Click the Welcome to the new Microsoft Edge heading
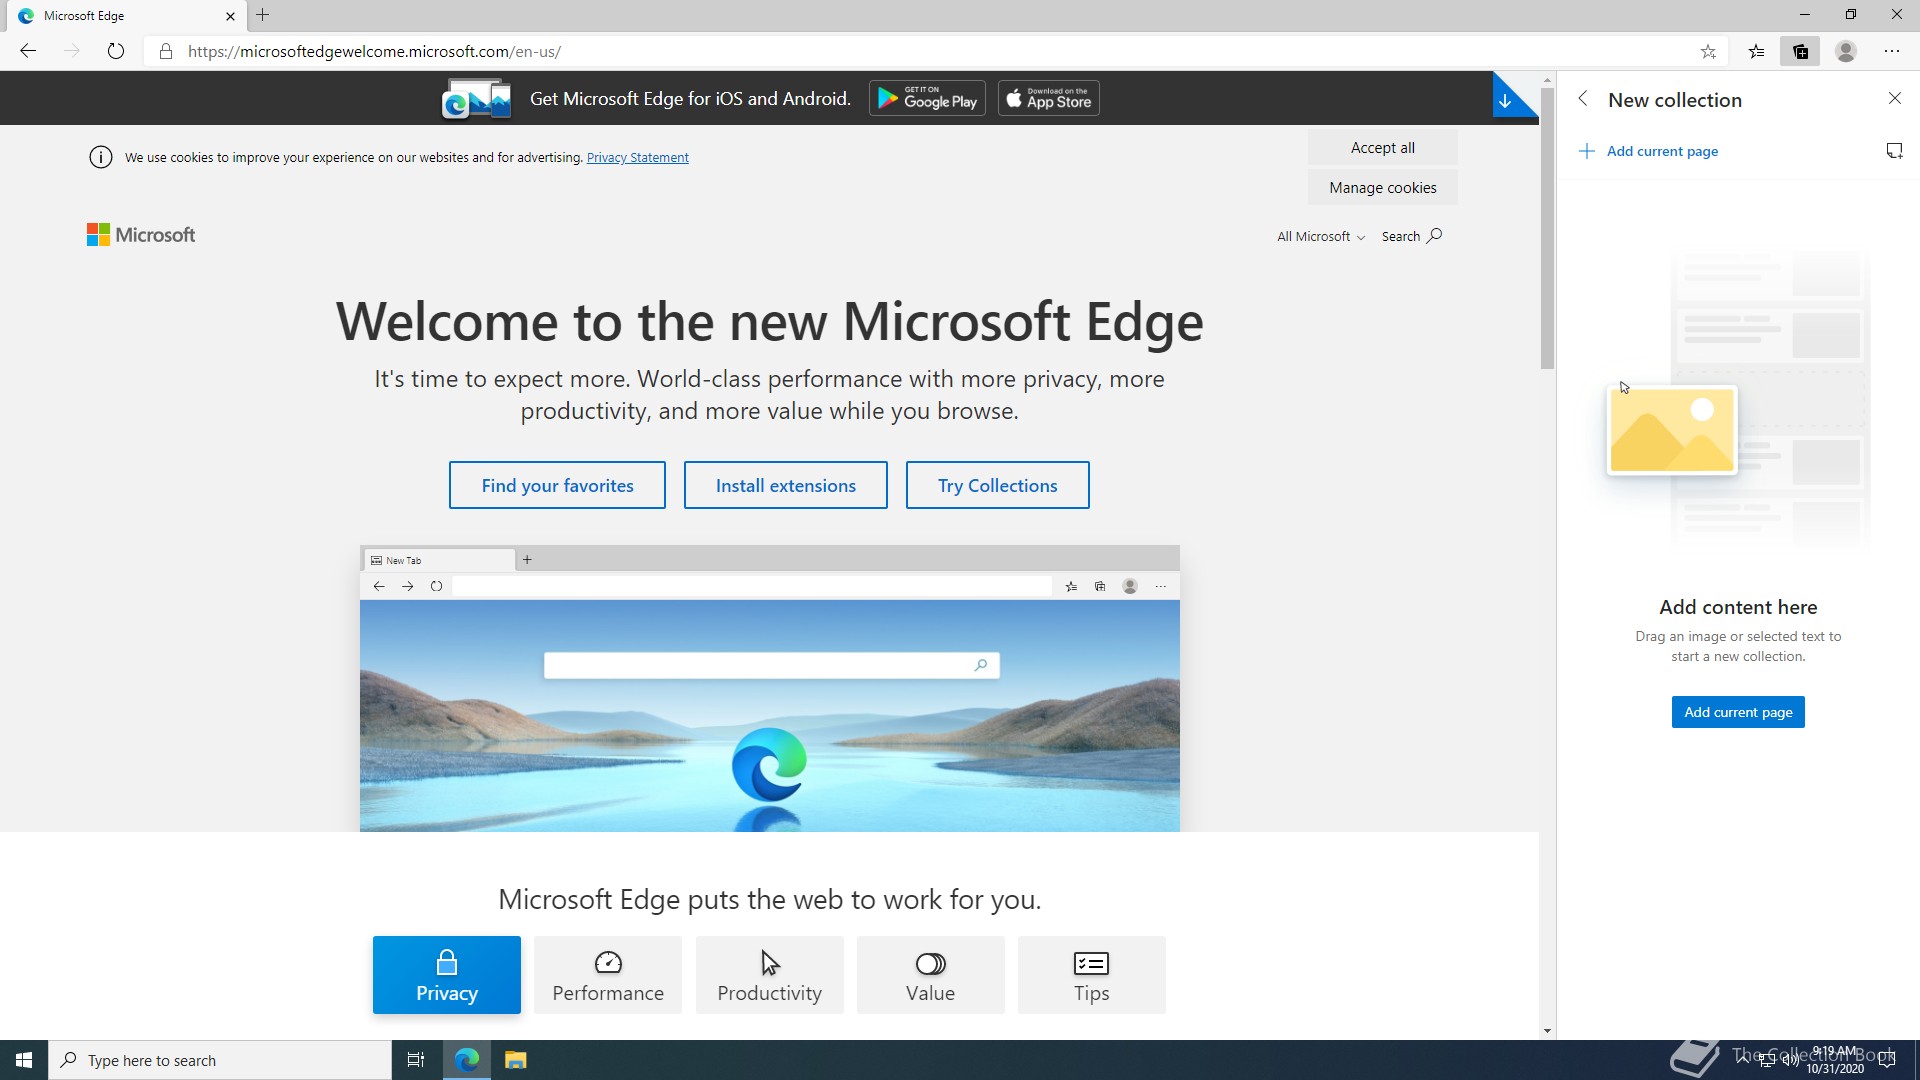Viewport: 1920px width, 1080px height. (769, 321)
